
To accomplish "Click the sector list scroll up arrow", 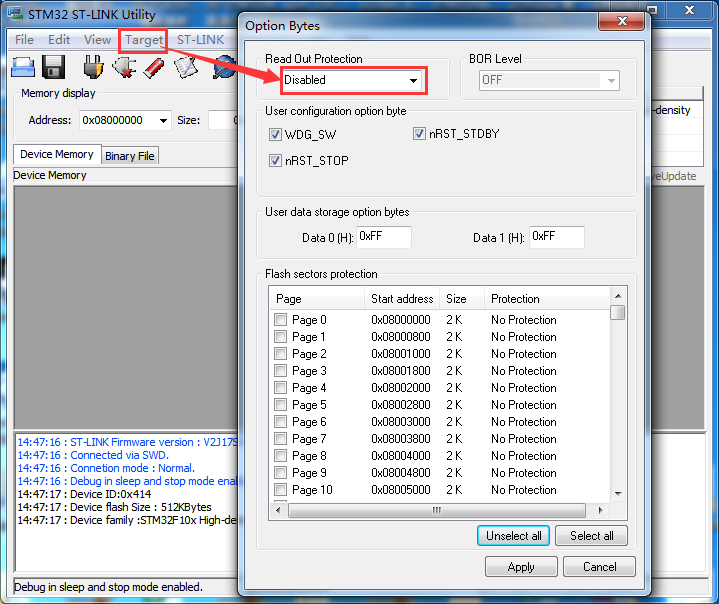I will 618,296.
